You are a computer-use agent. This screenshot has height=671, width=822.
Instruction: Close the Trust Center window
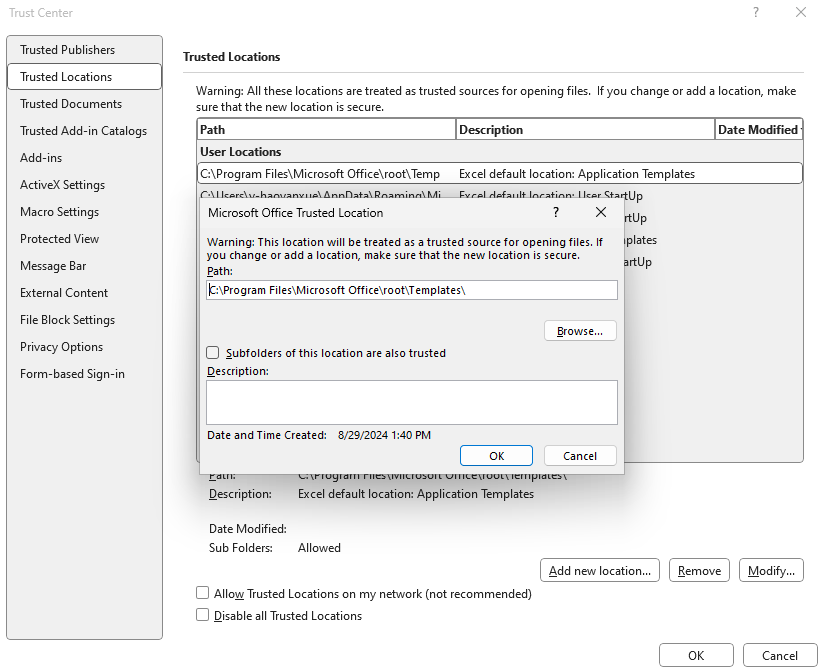coord(801,12)
